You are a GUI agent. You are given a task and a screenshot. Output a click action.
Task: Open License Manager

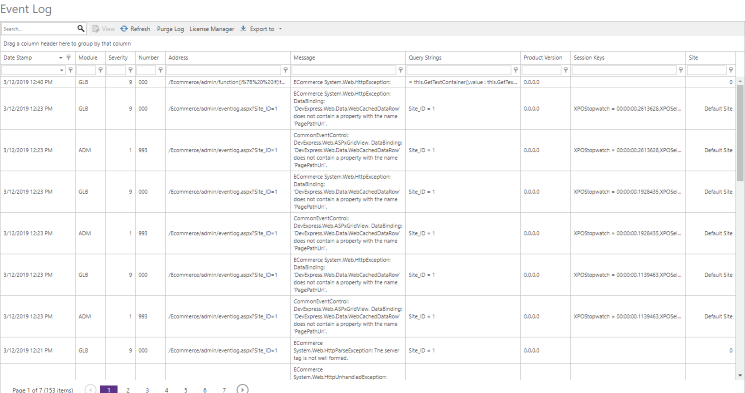click(211, 29)
